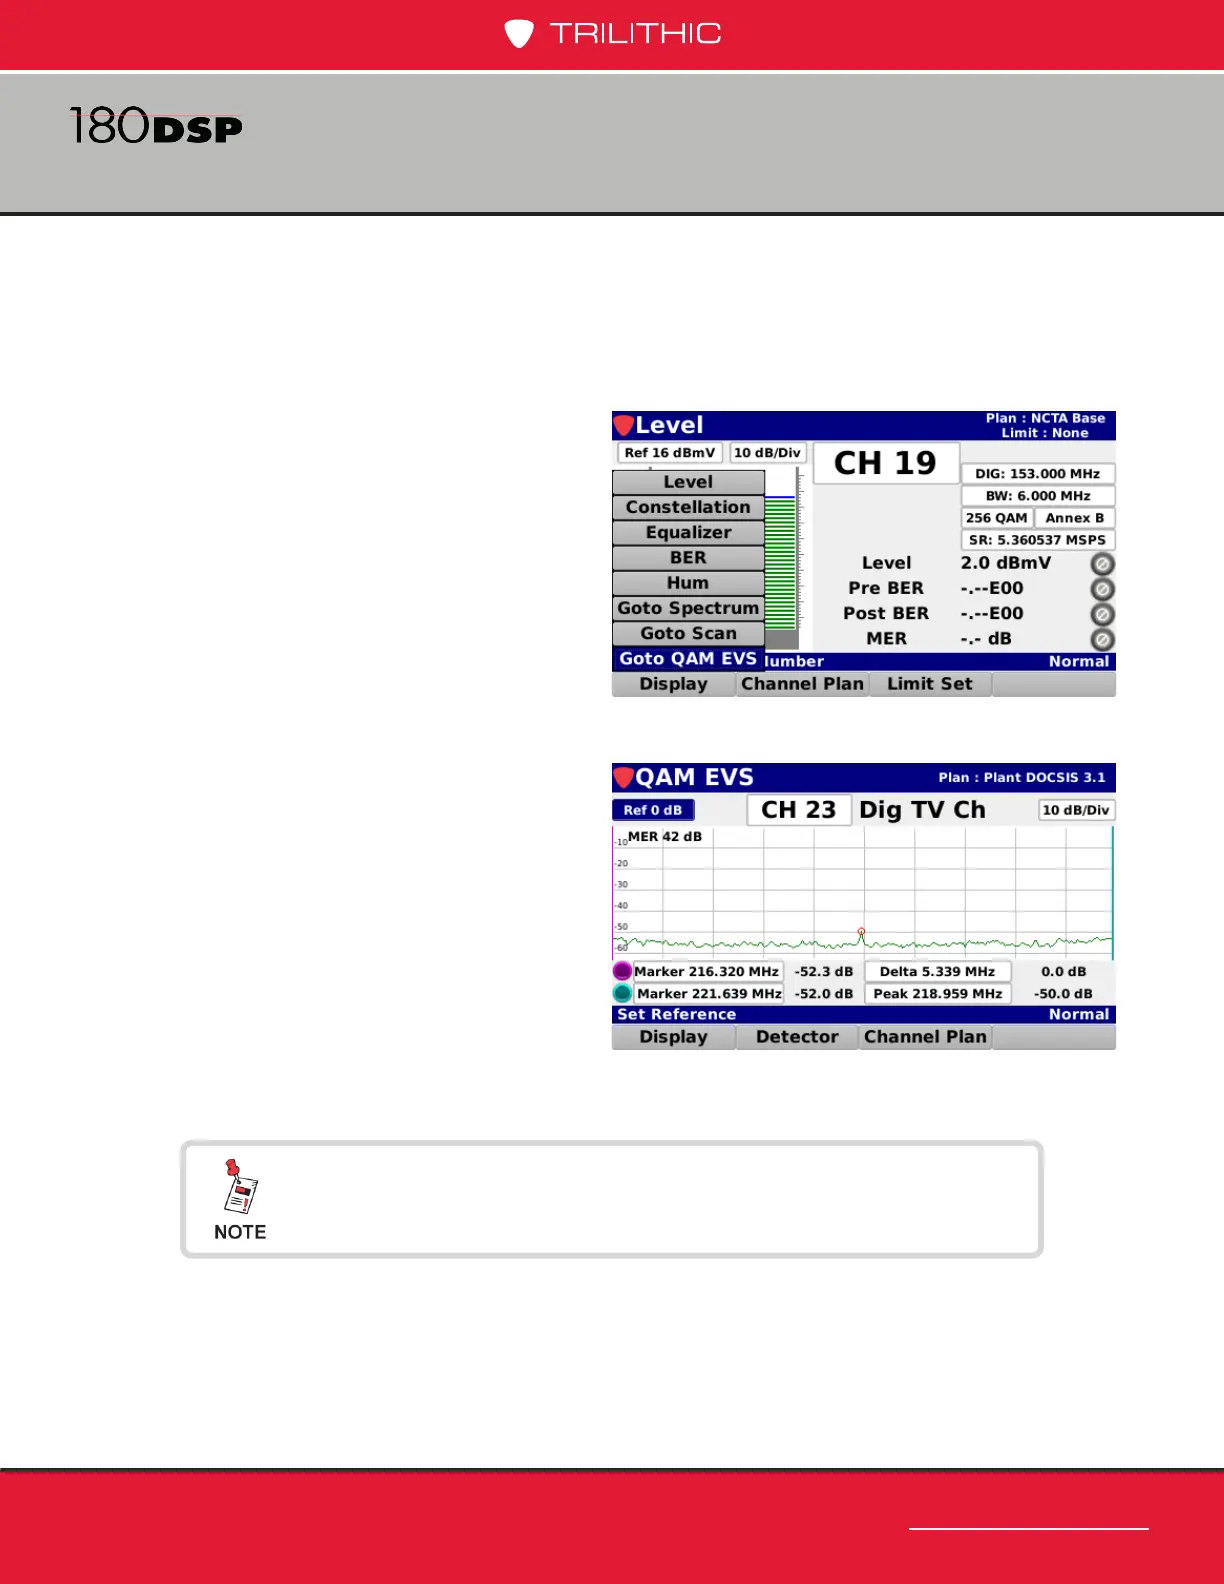Click the Annex B field
Image resolution: width=1224 pixels, height=1584 pixels.
[x=1075, y=518]
